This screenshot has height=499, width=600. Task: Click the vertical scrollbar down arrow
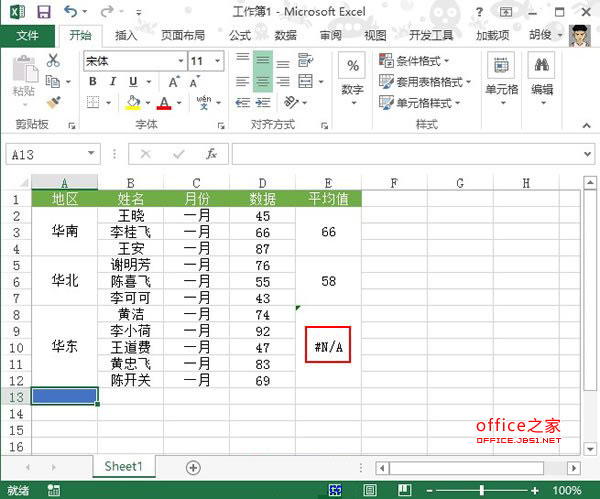click(x=590, y=448)
